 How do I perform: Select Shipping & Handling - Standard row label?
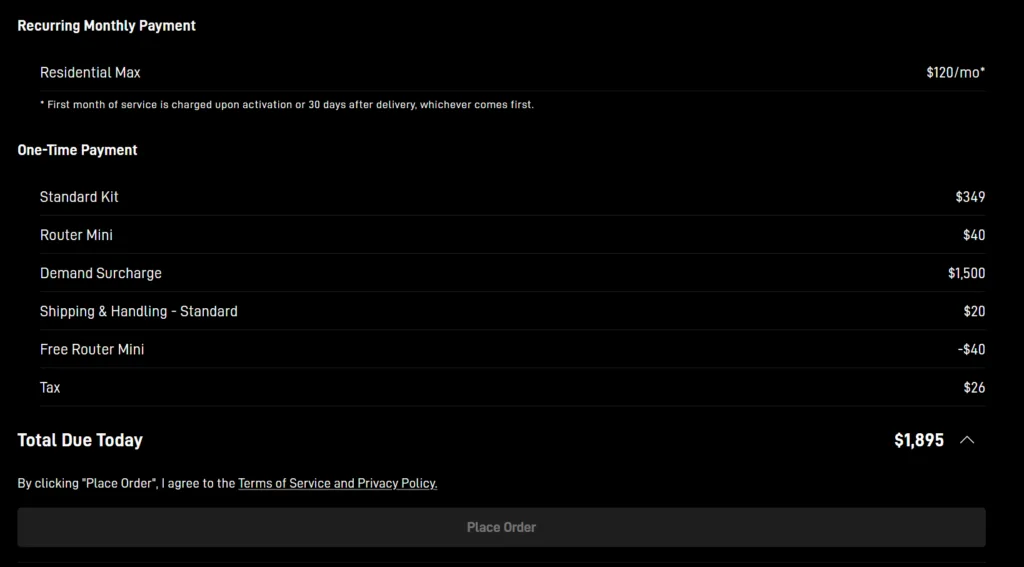(x=138, y=311)
